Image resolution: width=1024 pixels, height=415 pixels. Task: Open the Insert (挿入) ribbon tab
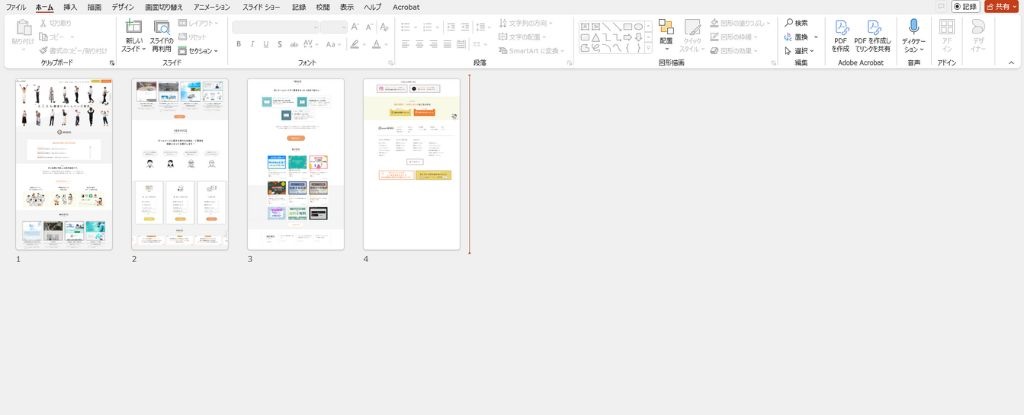70,7
